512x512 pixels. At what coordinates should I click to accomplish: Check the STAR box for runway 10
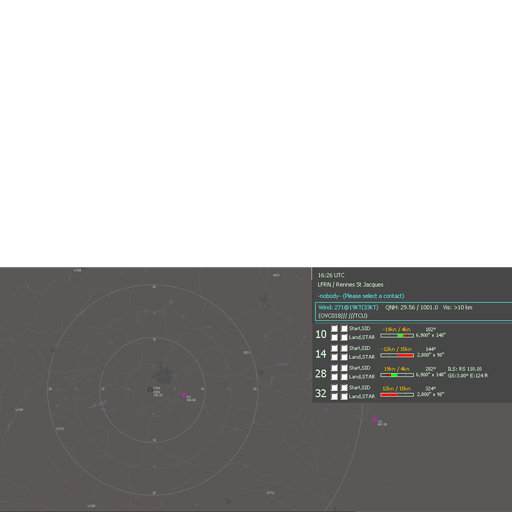[344, 338]
